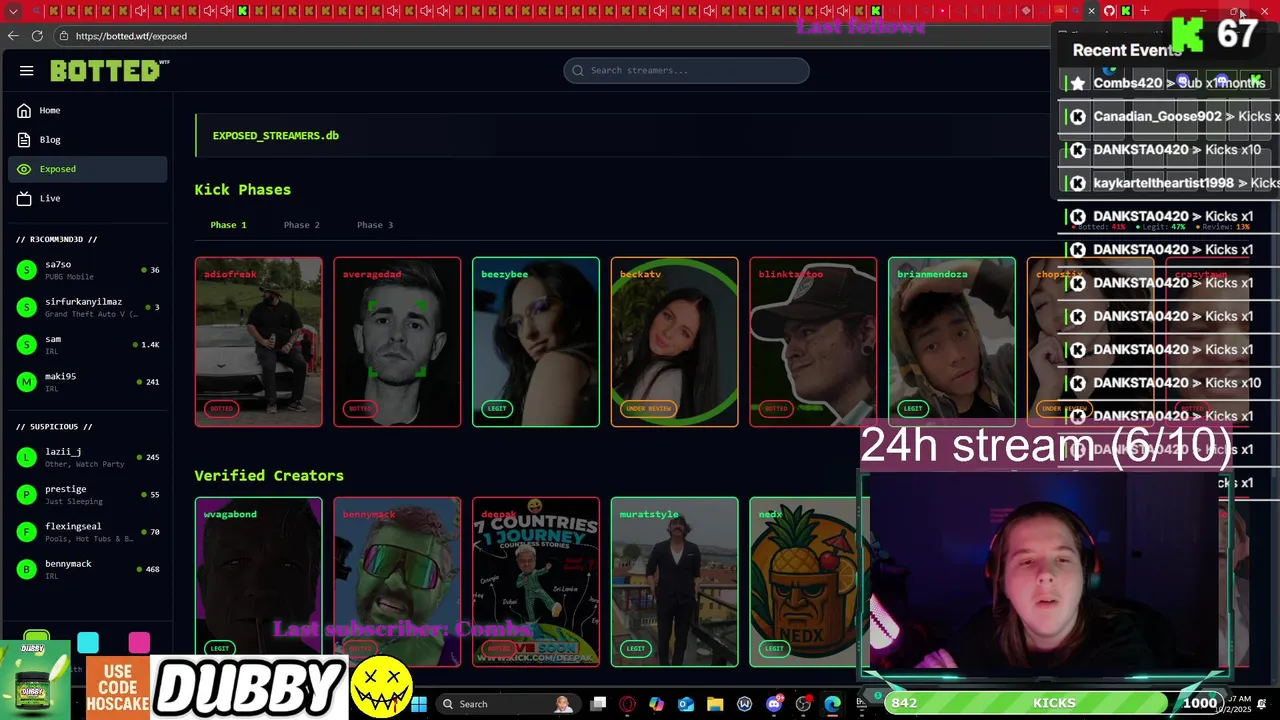Open File Explorer from the taskbar
The image size is (1280, 720).
coord(715,704)
